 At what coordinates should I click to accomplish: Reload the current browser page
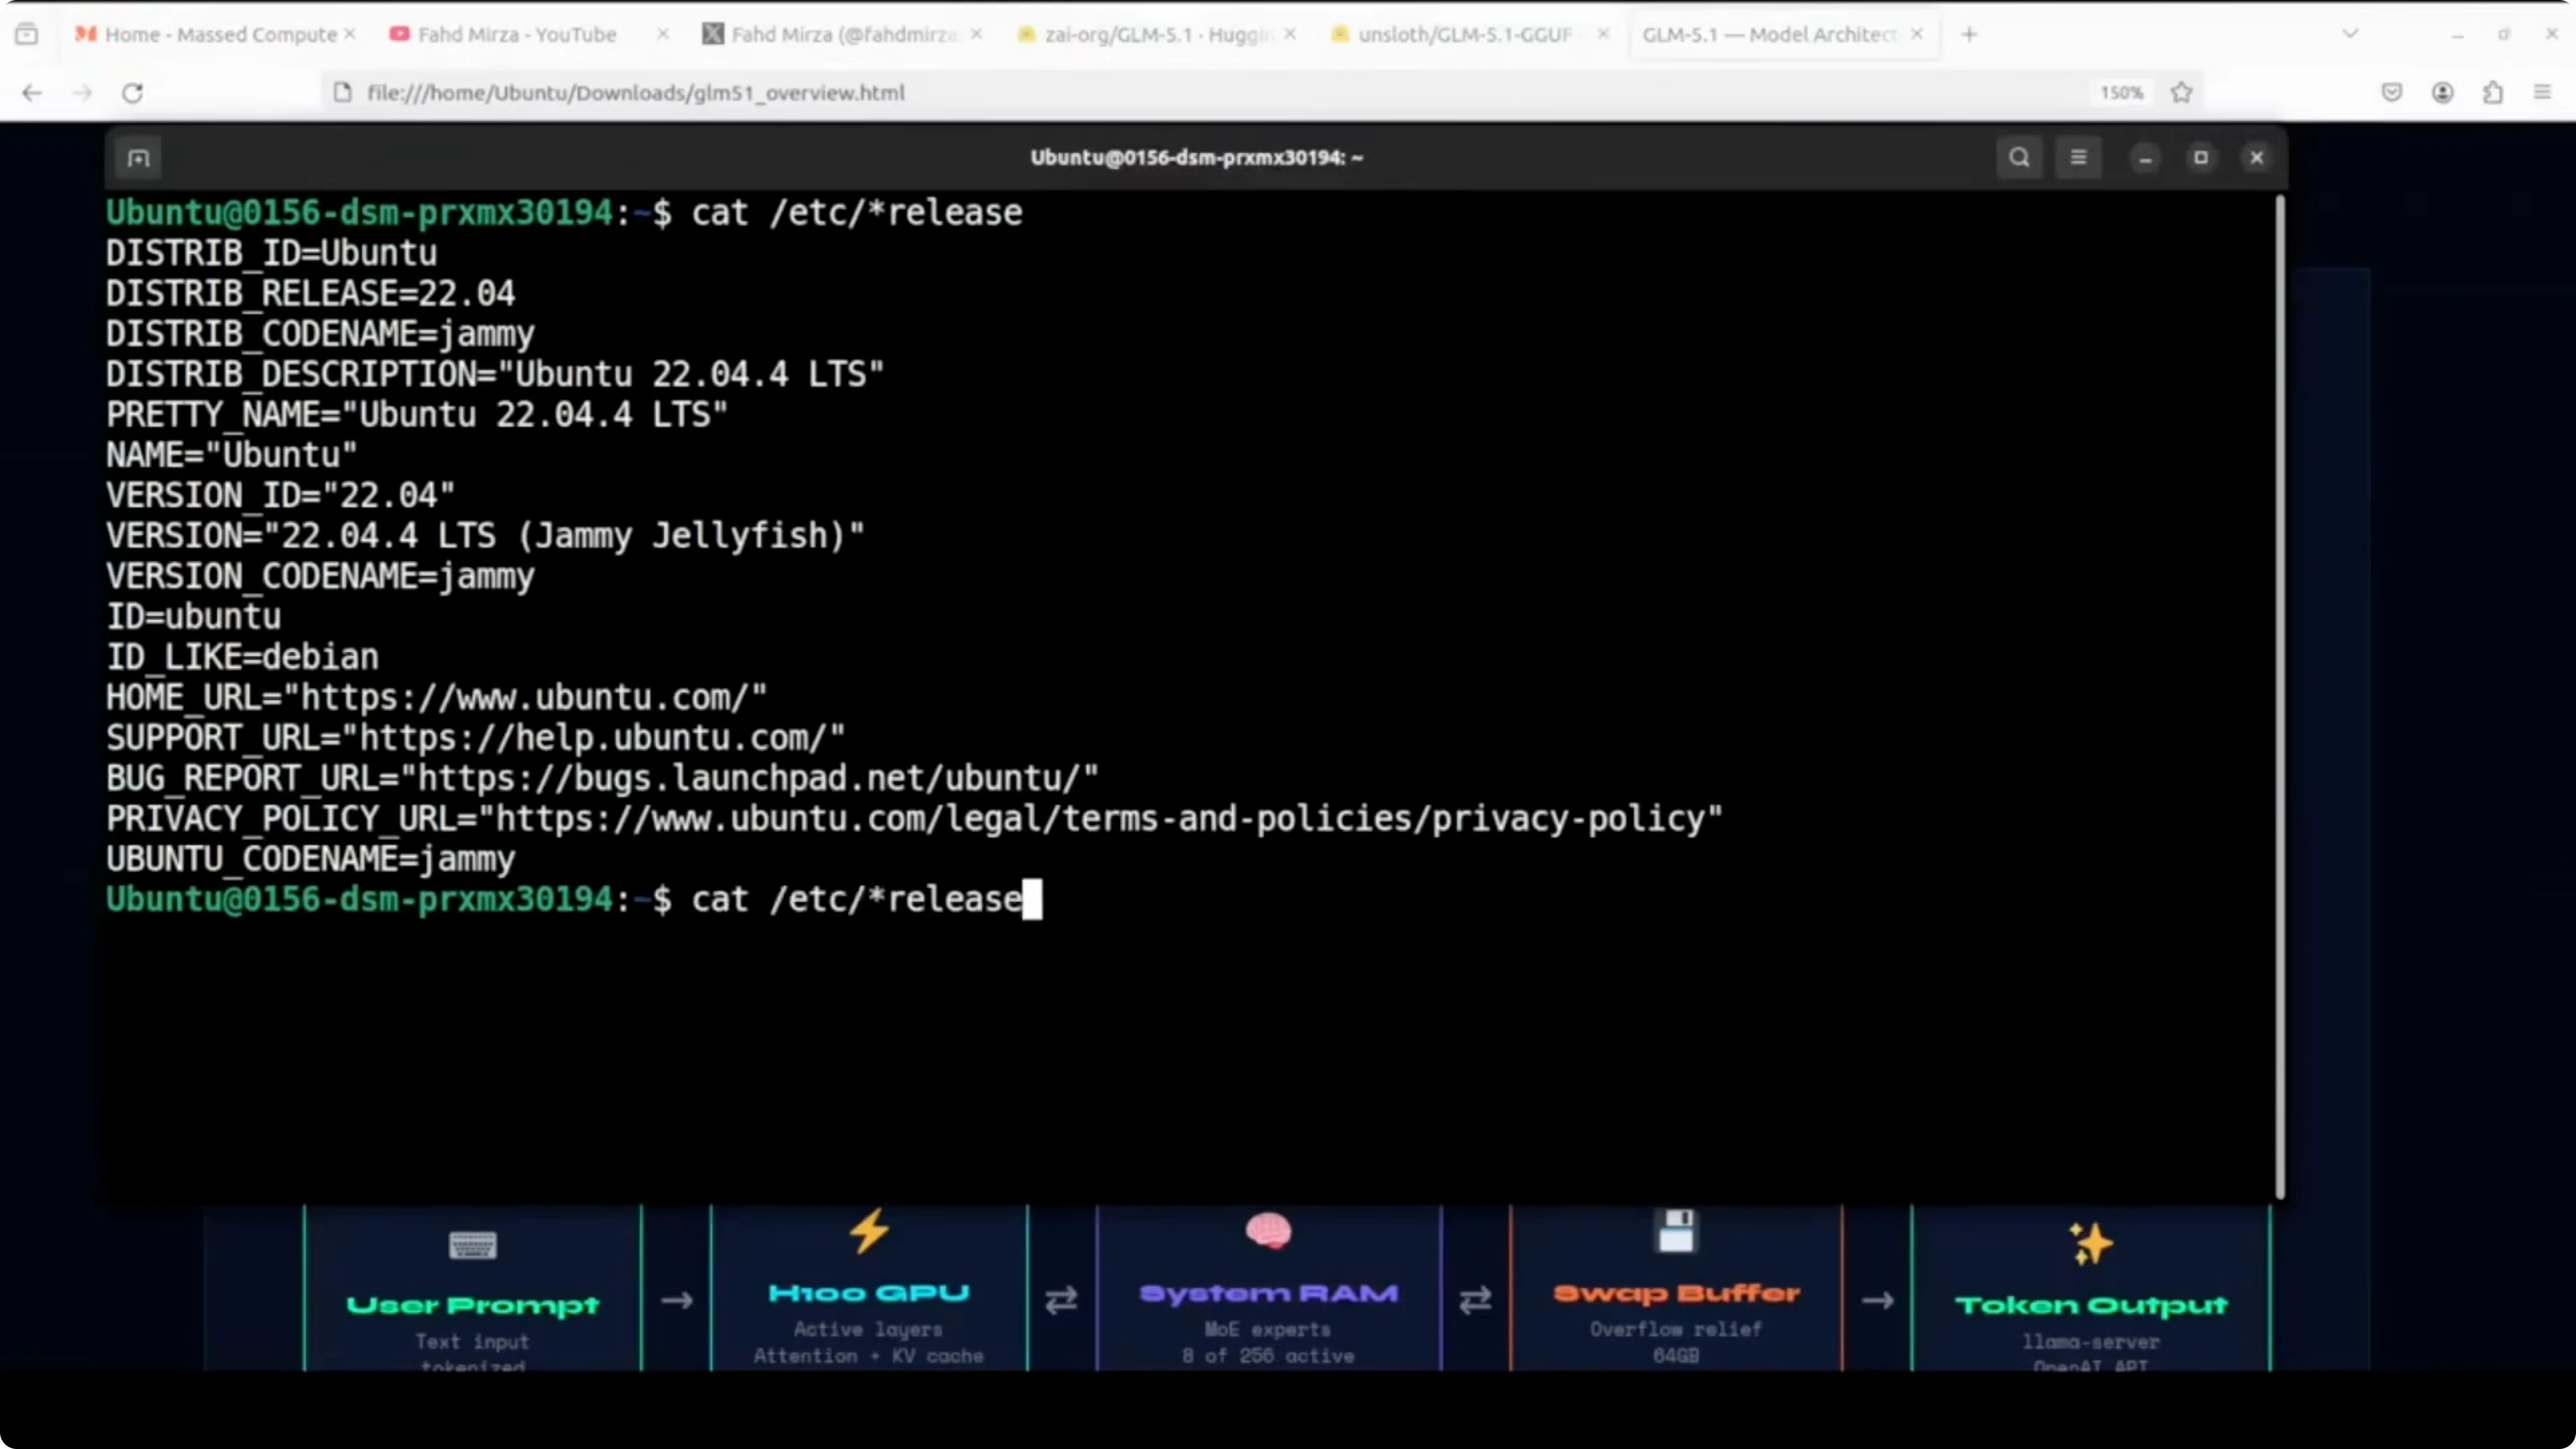click(132, 93)
